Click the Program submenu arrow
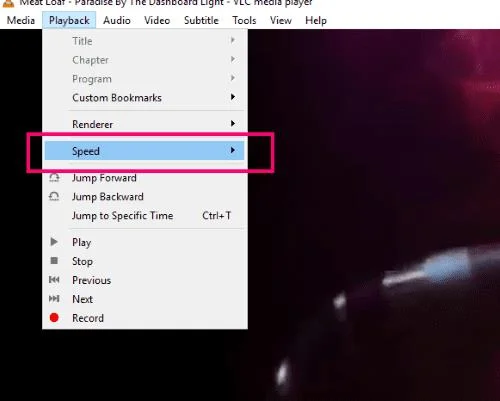Image resolution: width=500 pixels, height=401 pixels. (x=233, y=78)
